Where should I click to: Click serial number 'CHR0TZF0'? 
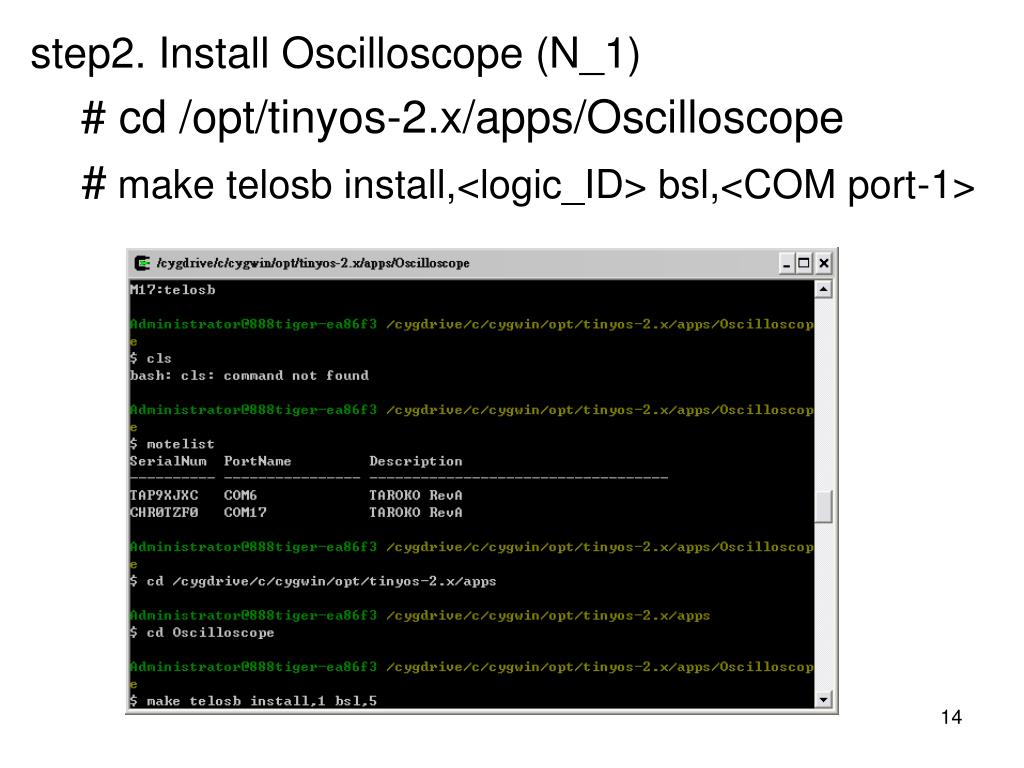click(164, 513)
